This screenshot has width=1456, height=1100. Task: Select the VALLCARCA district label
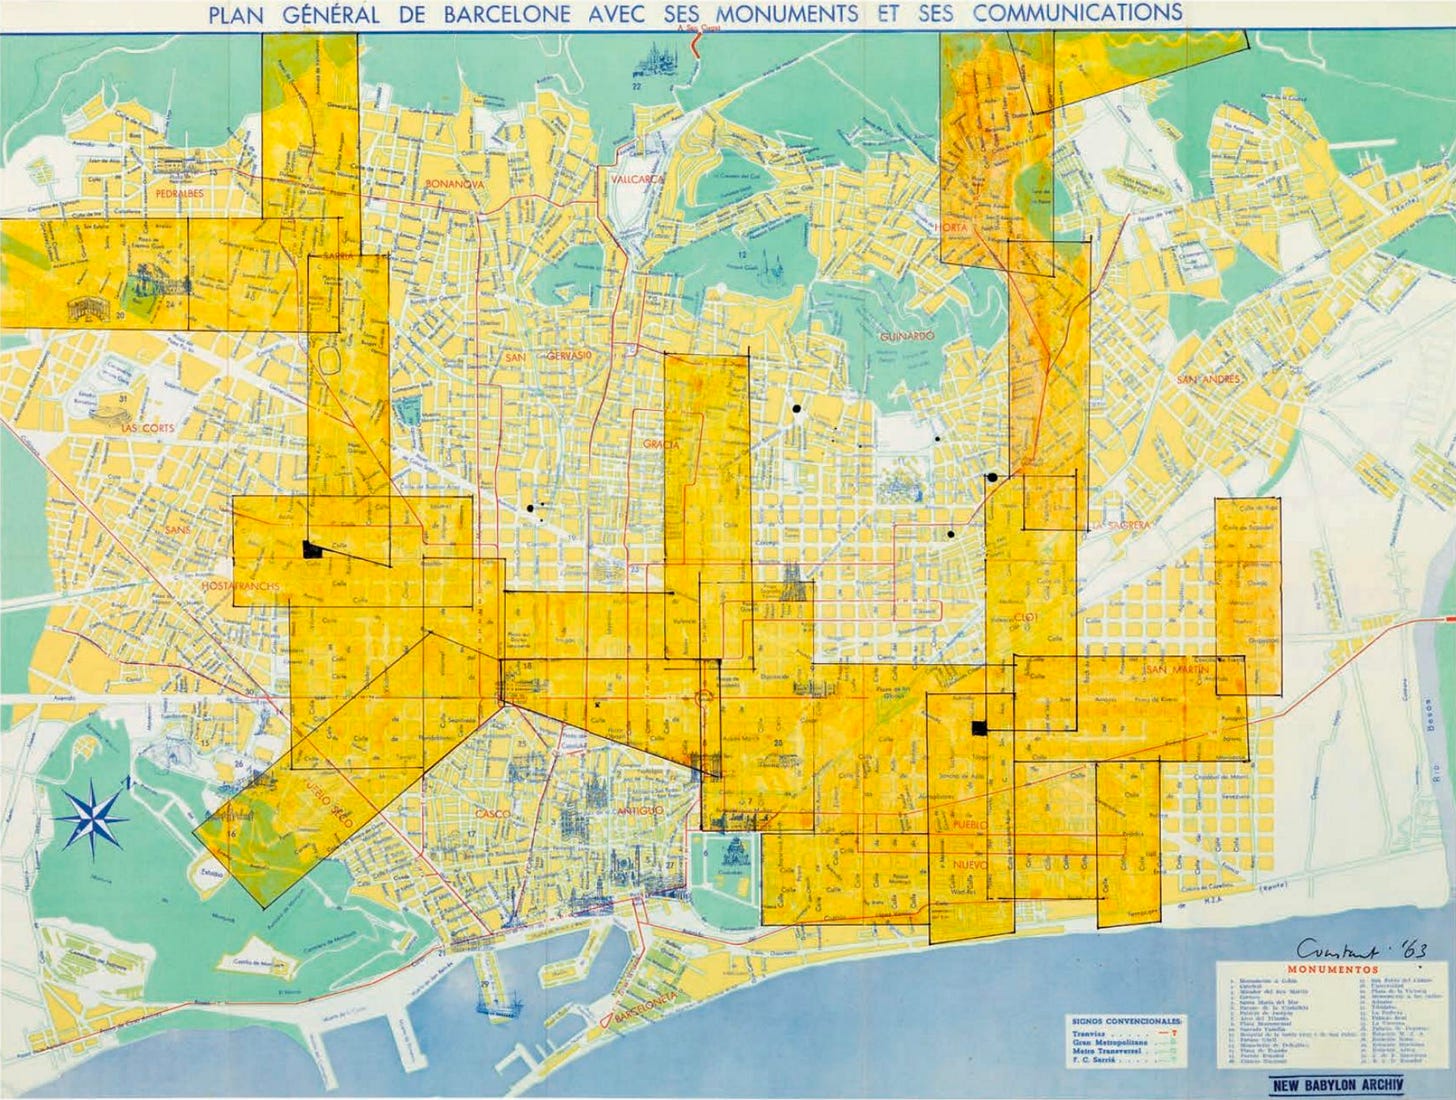tap(637, 178)
